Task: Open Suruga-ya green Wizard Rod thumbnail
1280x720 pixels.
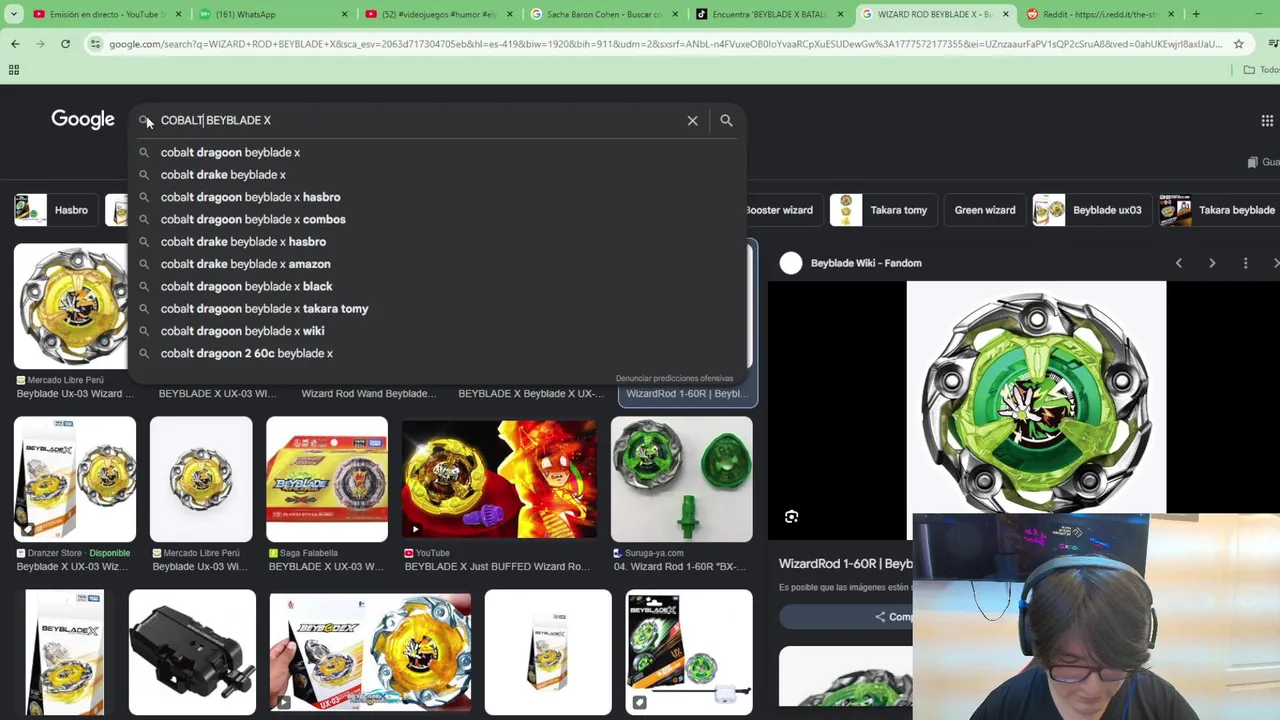Action: (x=682, y=479)
